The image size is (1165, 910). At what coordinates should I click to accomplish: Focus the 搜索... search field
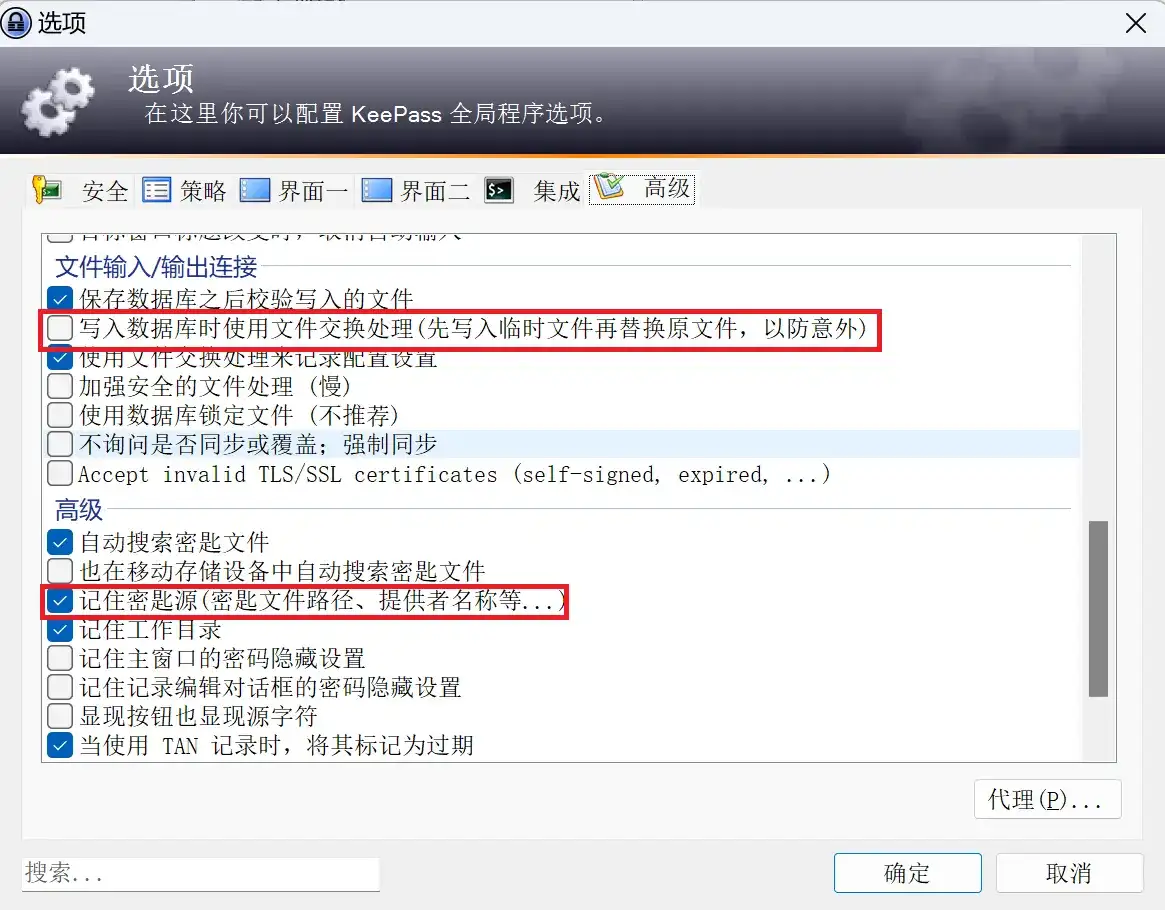click(201, 873)
